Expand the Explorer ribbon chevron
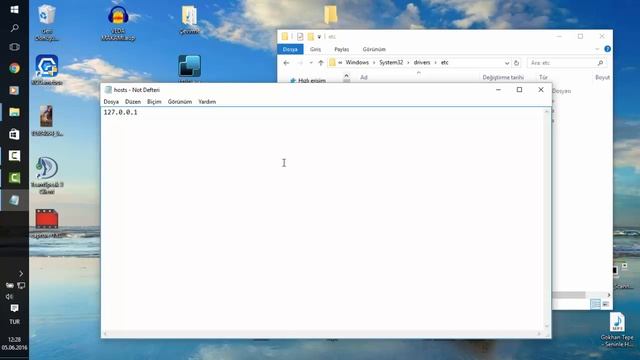This screenshot has height=360, width=640. tap(597, 49)
